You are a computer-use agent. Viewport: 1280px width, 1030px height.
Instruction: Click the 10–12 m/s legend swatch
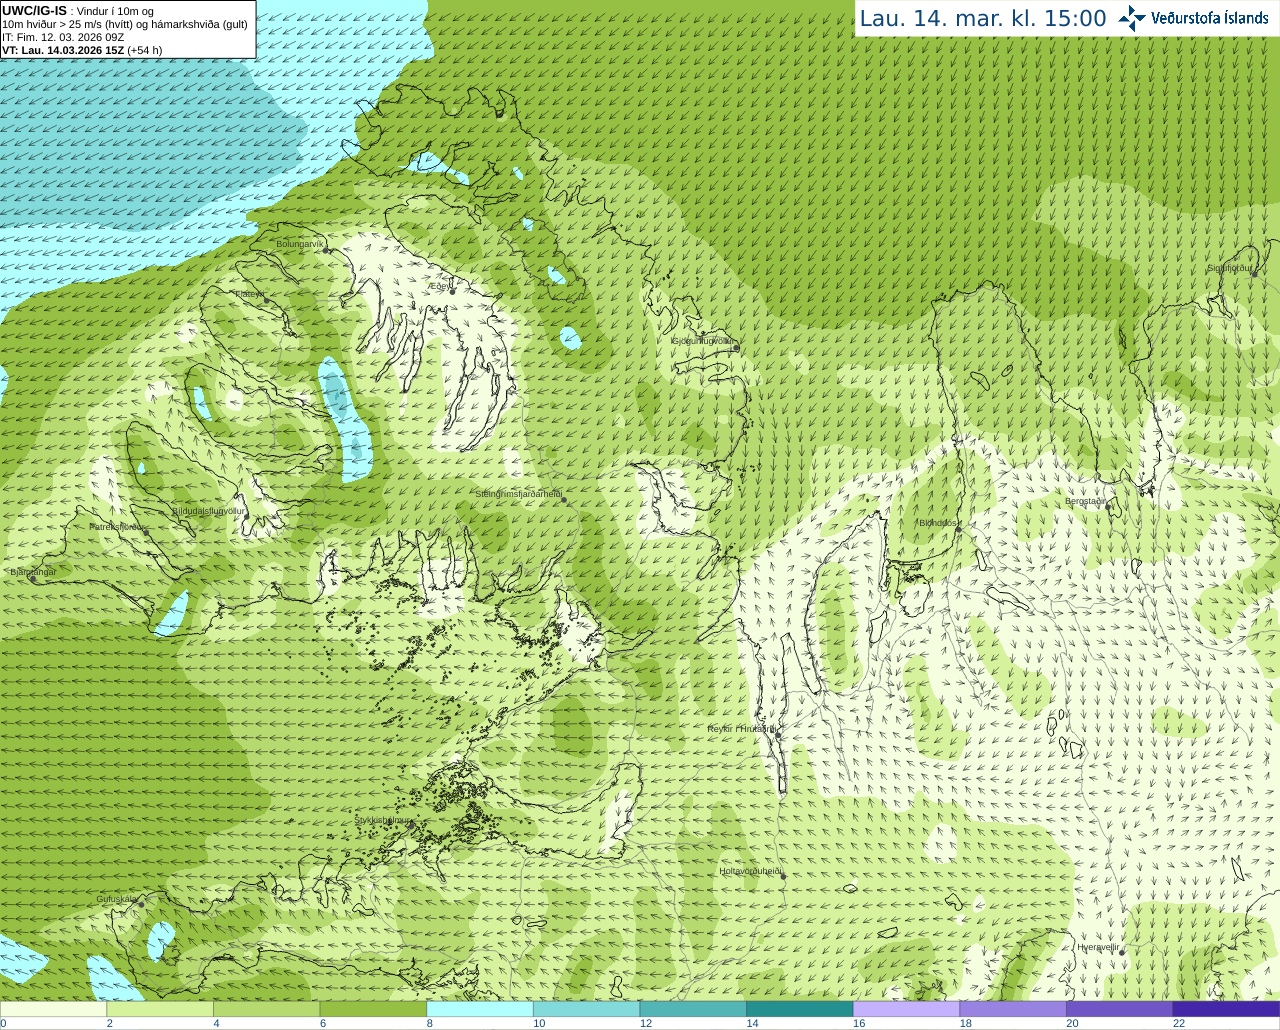[586, 1009]
